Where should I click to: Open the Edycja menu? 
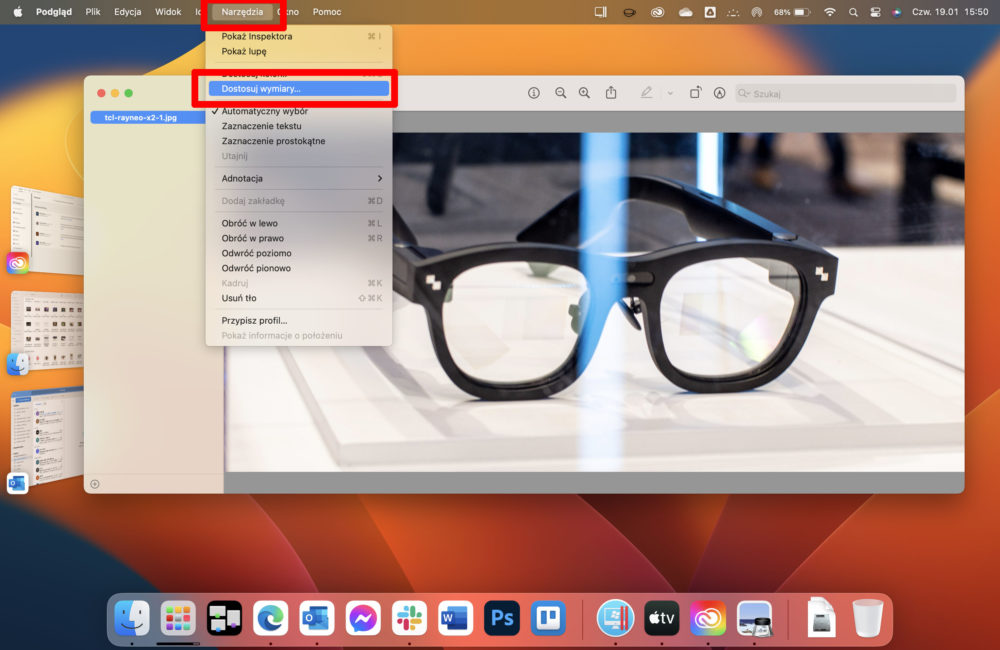click(128, 11)
